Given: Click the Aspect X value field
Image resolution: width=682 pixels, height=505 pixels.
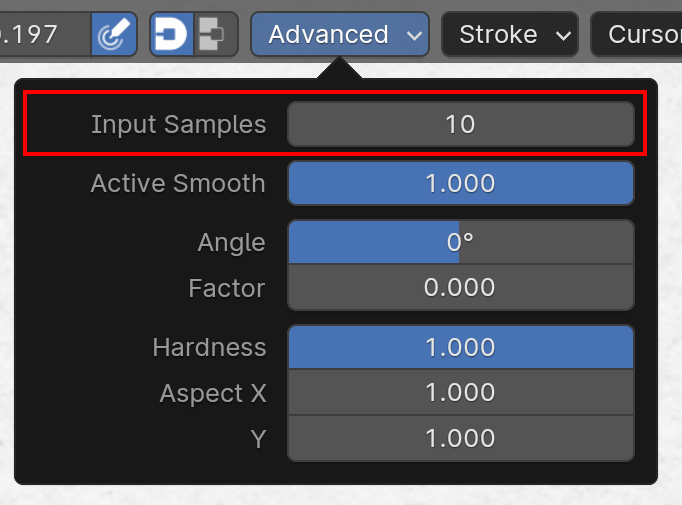Looking at the screenshot, I should click(461, 393).
